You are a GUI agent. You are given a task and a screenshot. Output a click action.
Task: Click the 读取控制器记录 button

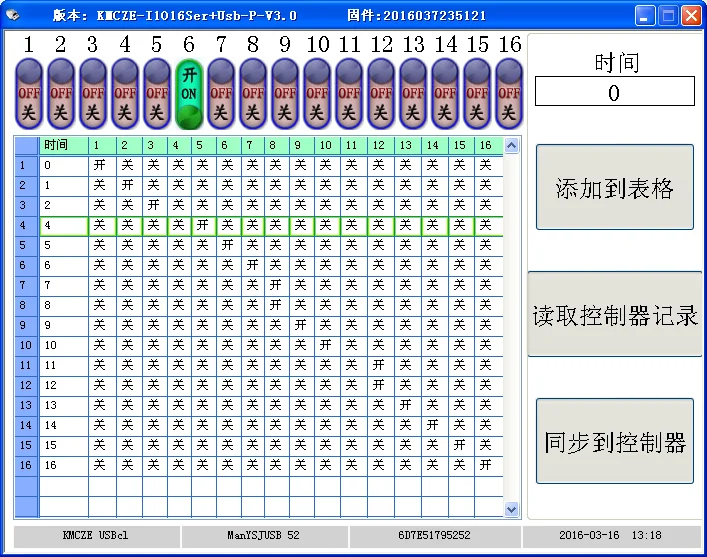[x=616, y=314]
